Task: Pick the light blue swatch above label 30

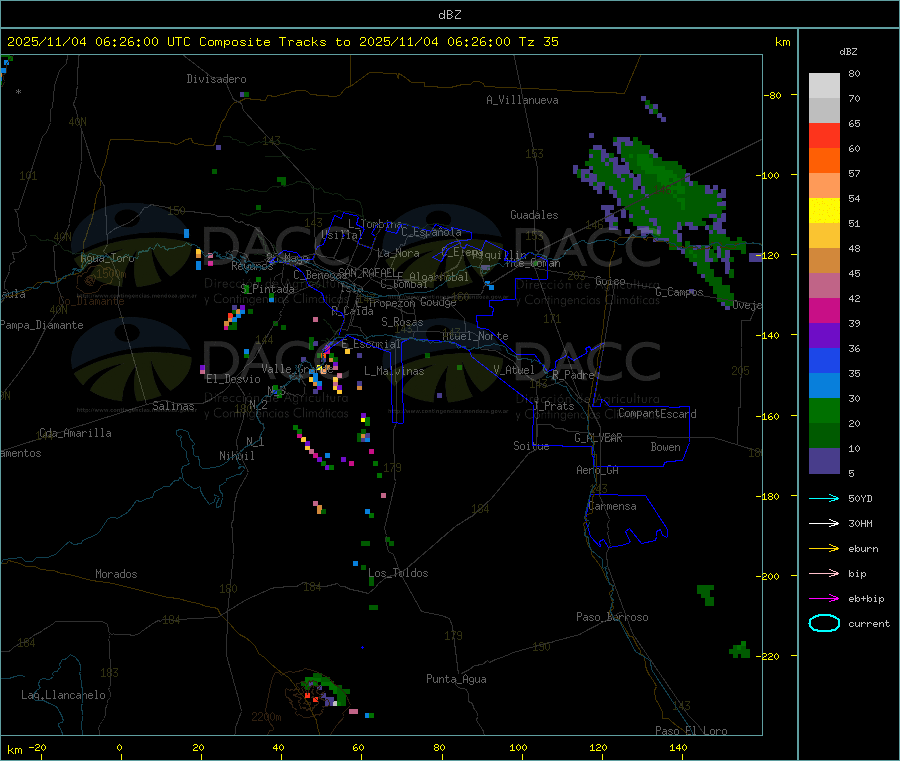Action: click(x=824, y=386)
